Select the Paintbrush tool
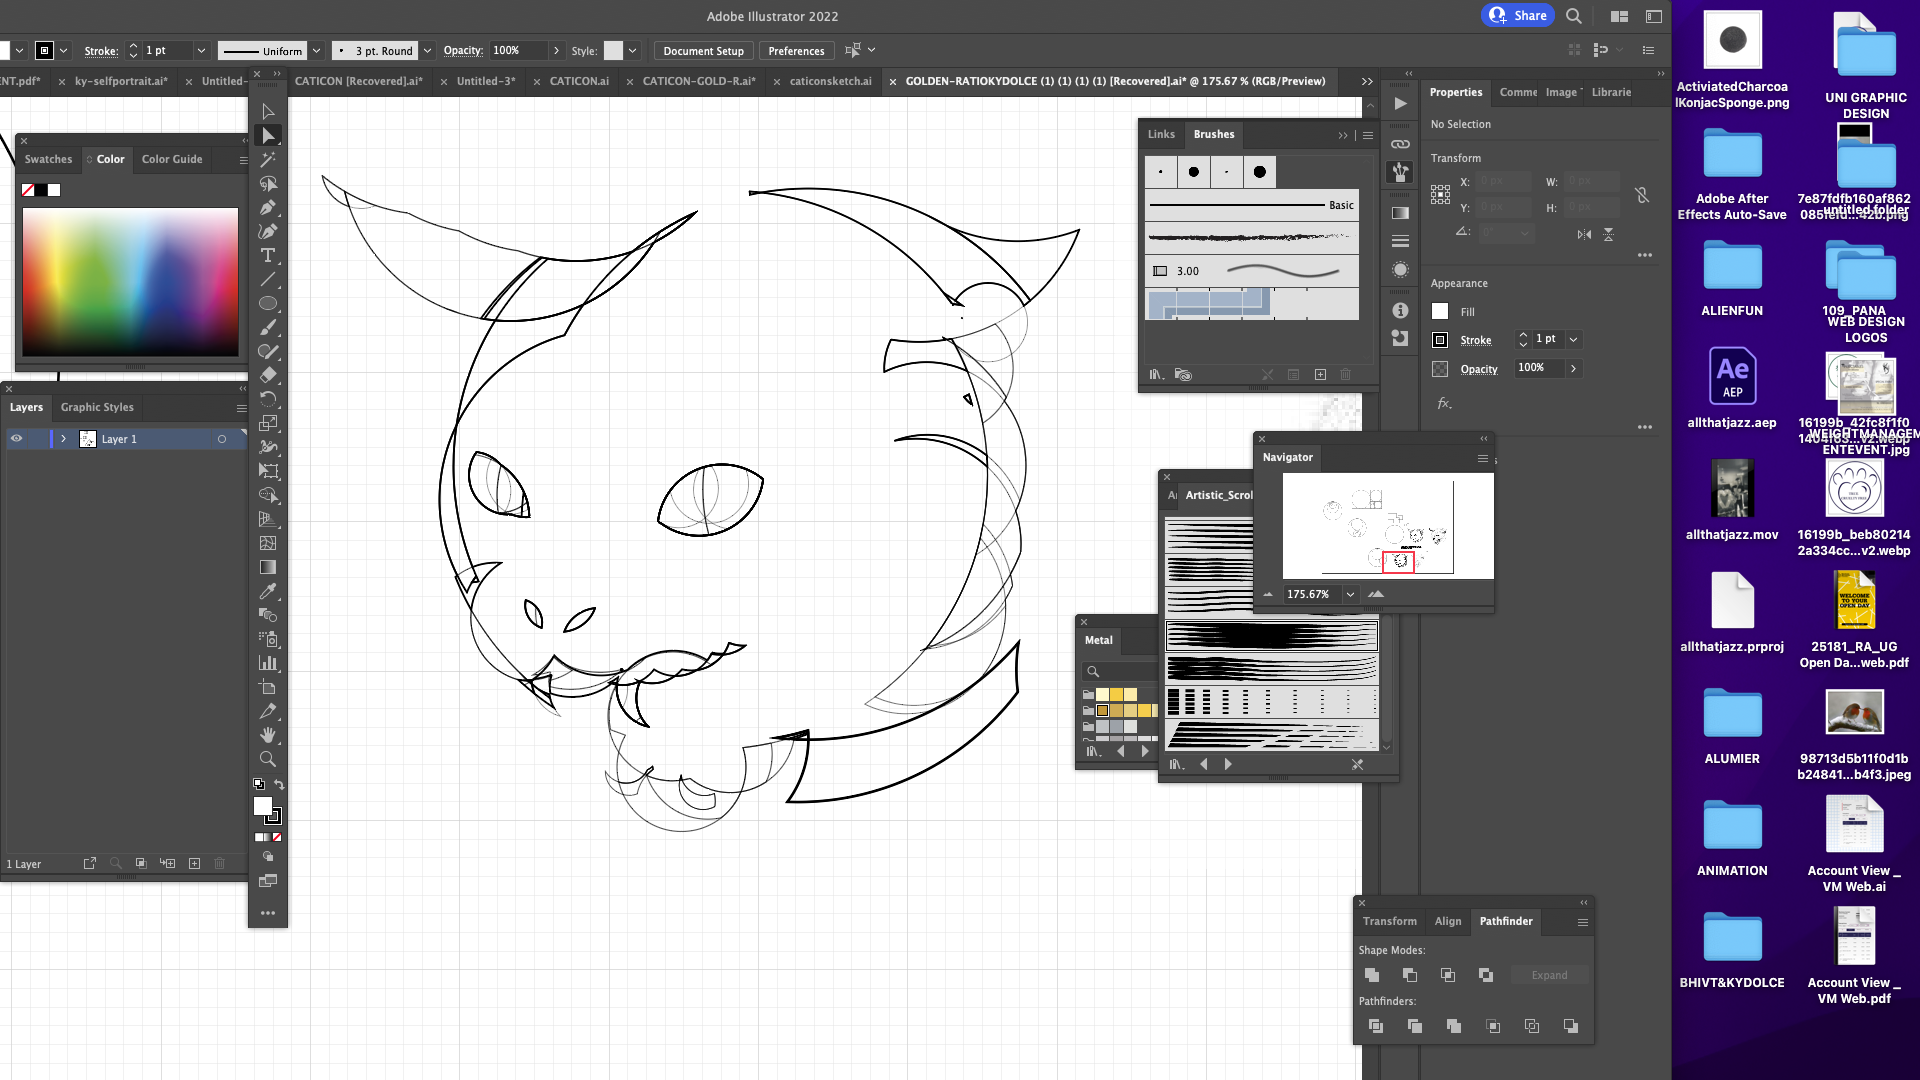The width and height of the screenshot is (1920, 1080). click(x=268, y=328)
